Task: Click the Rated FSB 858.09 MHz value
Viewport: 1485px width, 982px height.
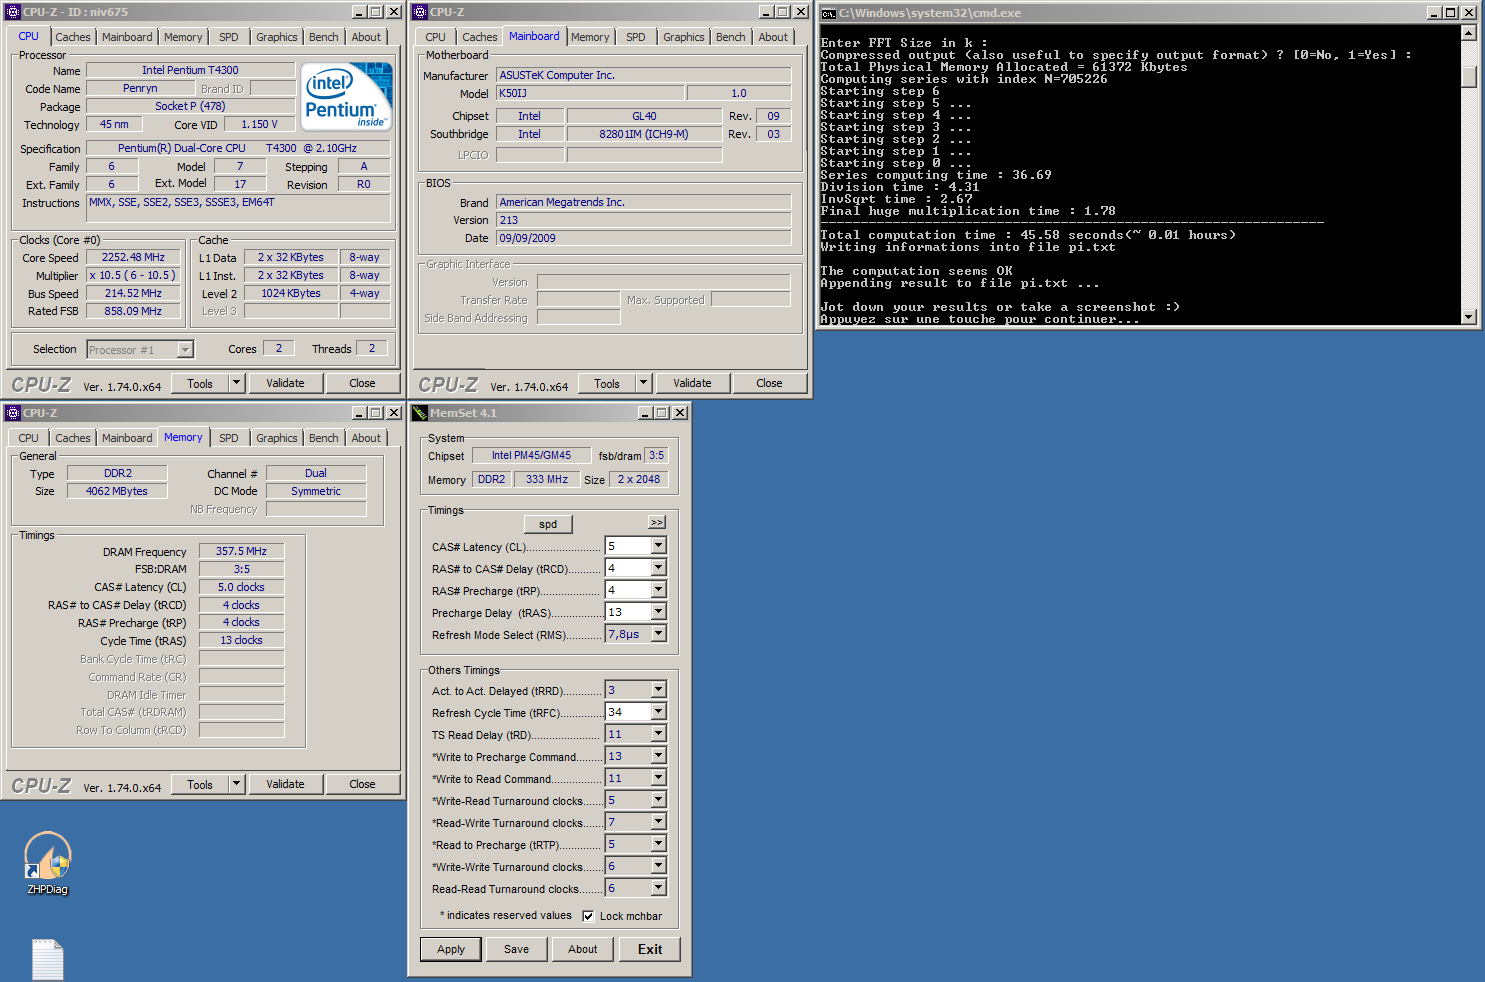Action: 133,311
